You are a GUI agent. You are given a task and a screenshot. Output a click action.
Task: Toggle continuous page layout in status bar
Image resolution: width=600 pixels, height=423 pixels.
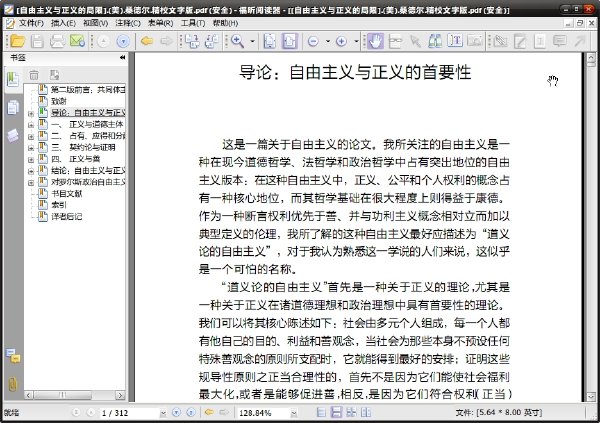336,412
